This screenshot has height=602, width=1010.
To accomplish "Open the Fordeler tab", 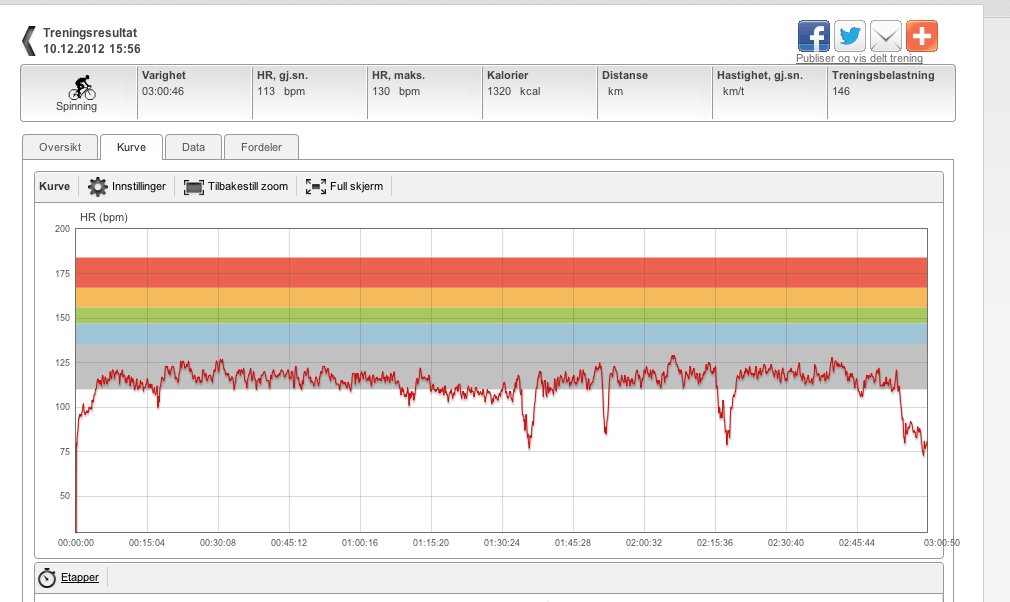I will 261,147.
